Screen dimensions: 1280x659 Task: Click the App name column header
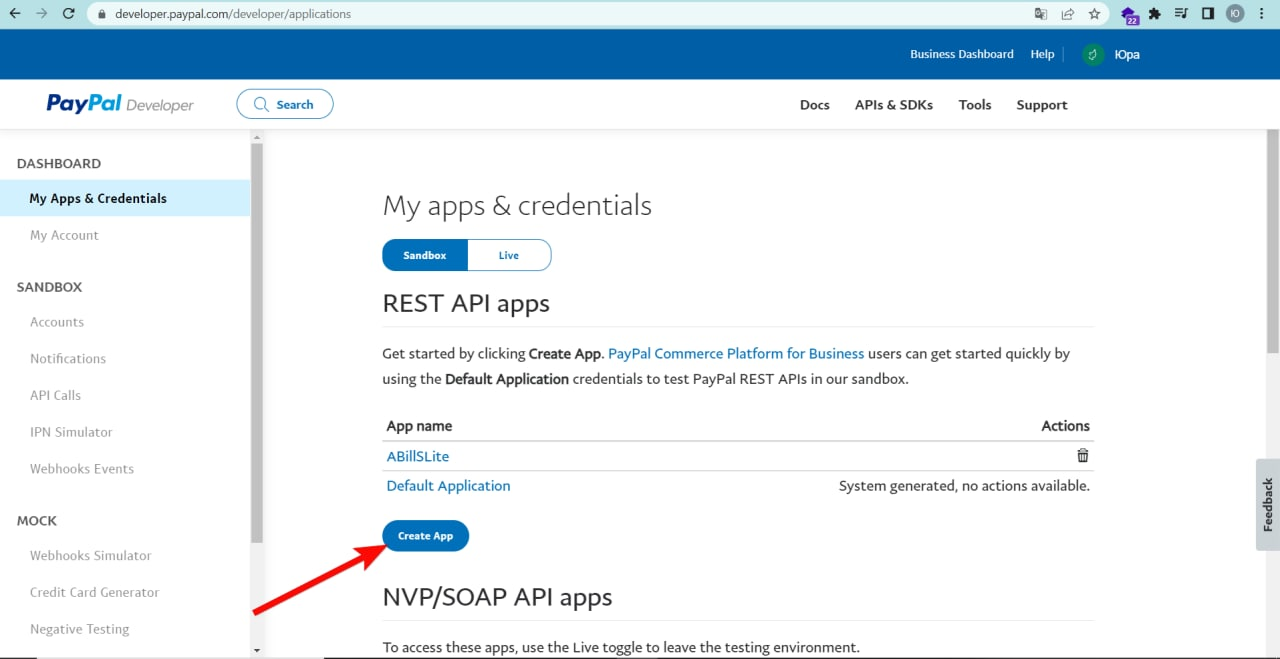(419, 426)
